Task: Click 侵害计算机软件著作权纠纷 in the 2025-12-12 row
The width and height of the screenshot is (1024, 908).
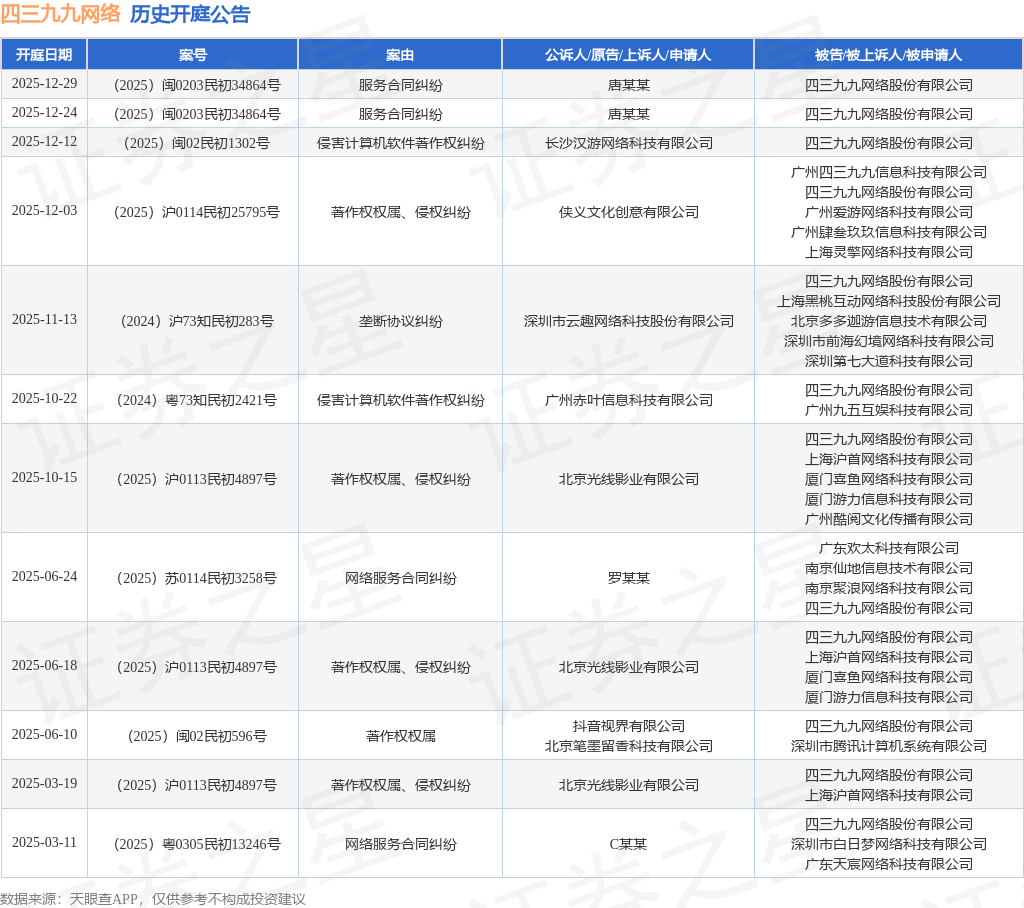Action: tap(400, 143)
